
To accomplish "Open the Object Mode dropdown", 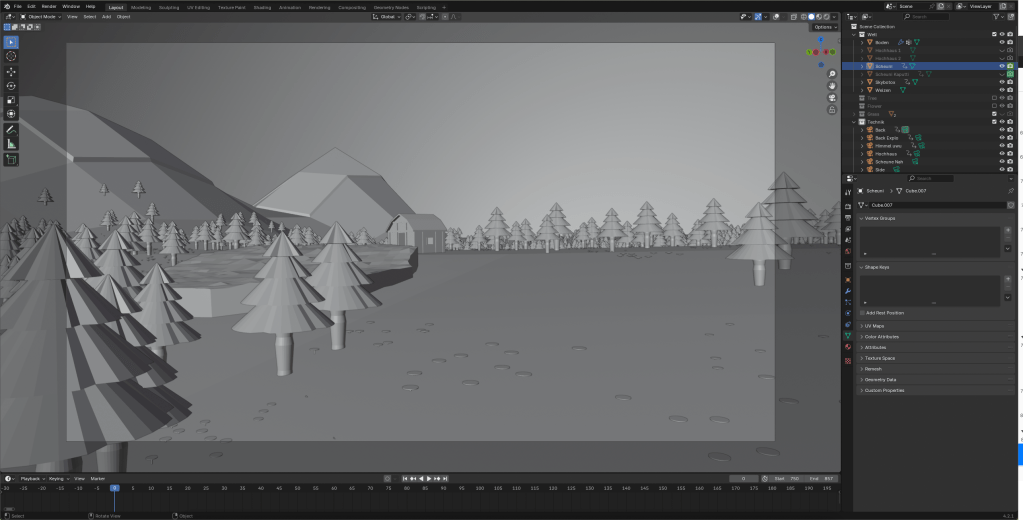I will pyautogui.click(x=42, y=17).
